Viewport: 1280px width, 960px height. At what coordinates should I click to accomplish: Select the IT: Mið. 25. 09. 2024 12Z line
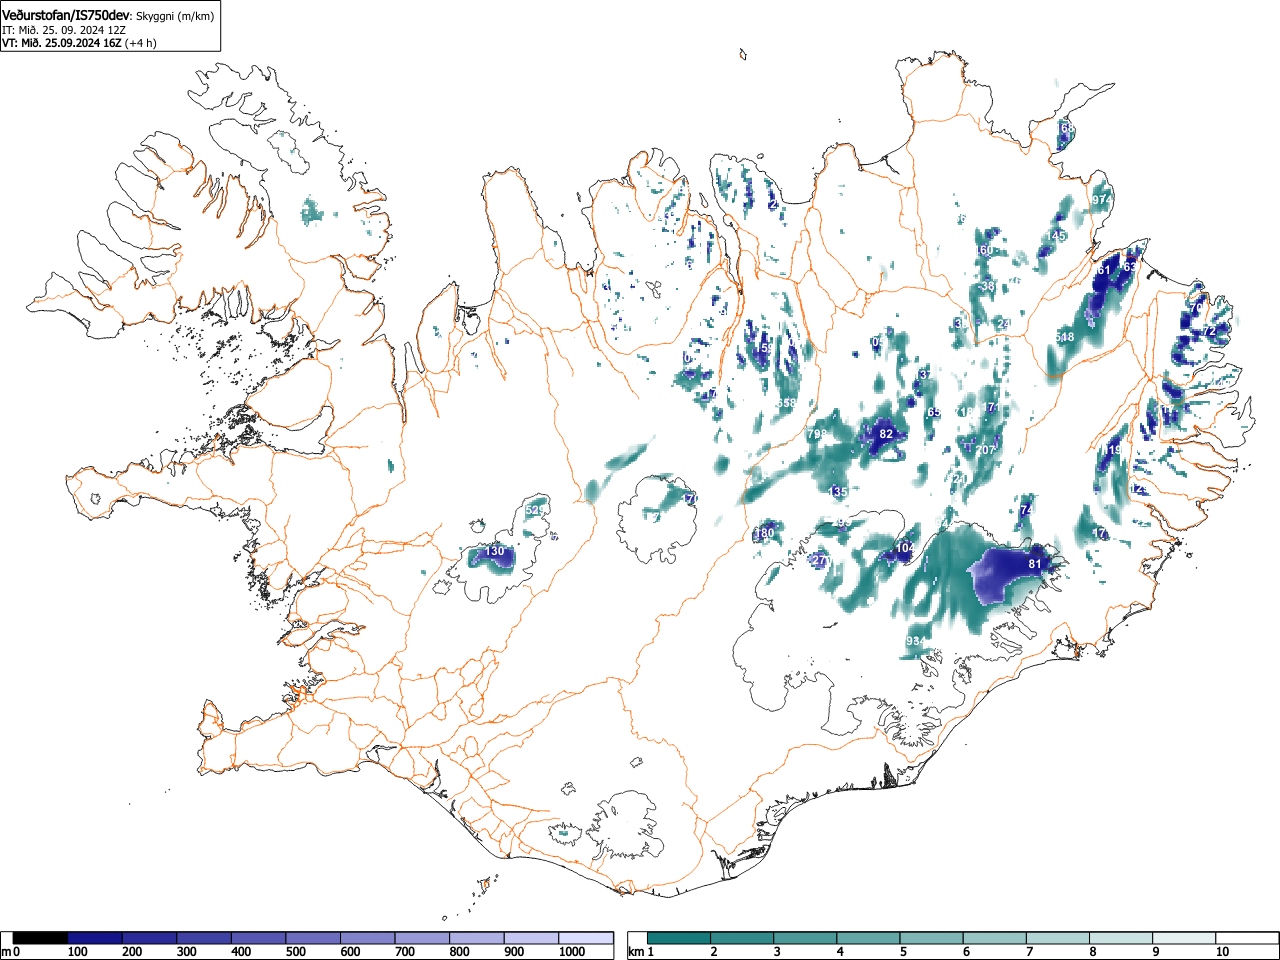(64, 30)
